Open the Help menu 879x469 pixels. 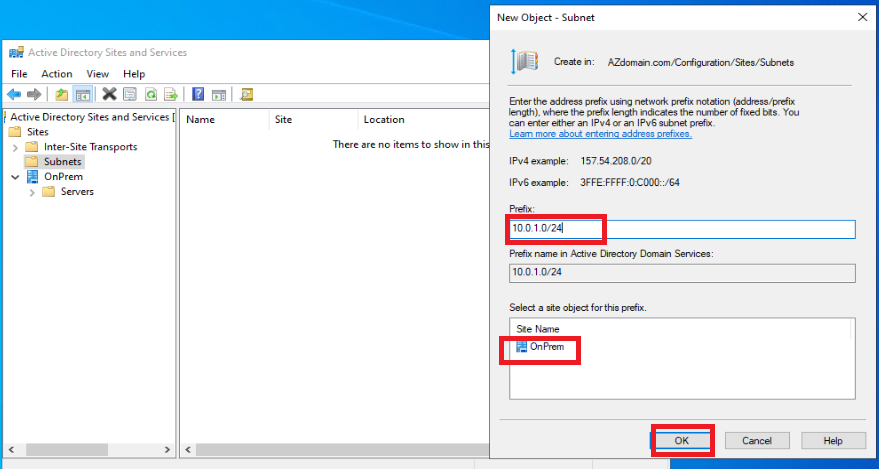[134, 74]
